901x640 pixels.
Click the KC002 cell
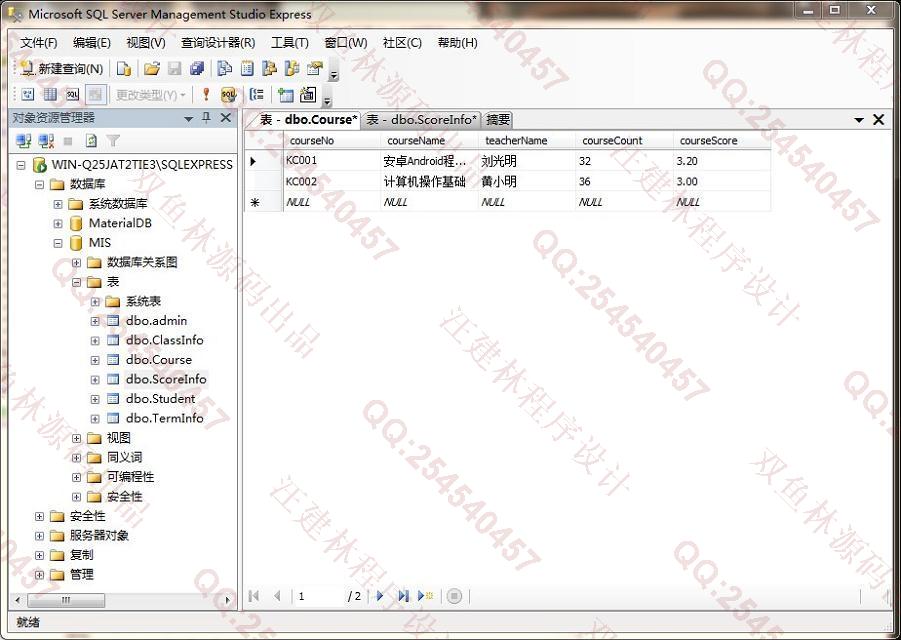[x=332, y=182]
